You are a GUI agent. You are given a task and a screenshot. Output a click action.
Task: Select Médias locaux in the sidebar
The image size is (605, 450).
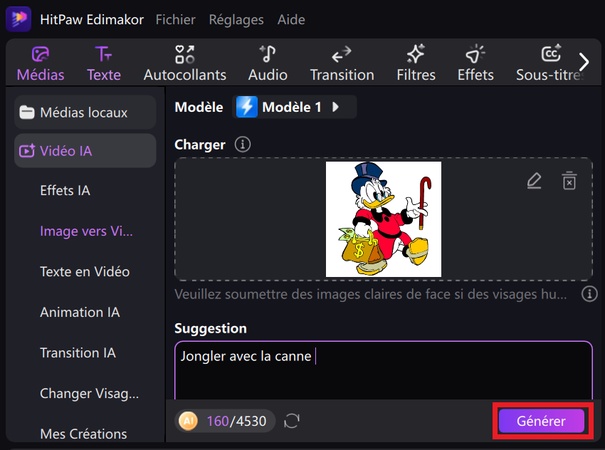pos(85,112)
